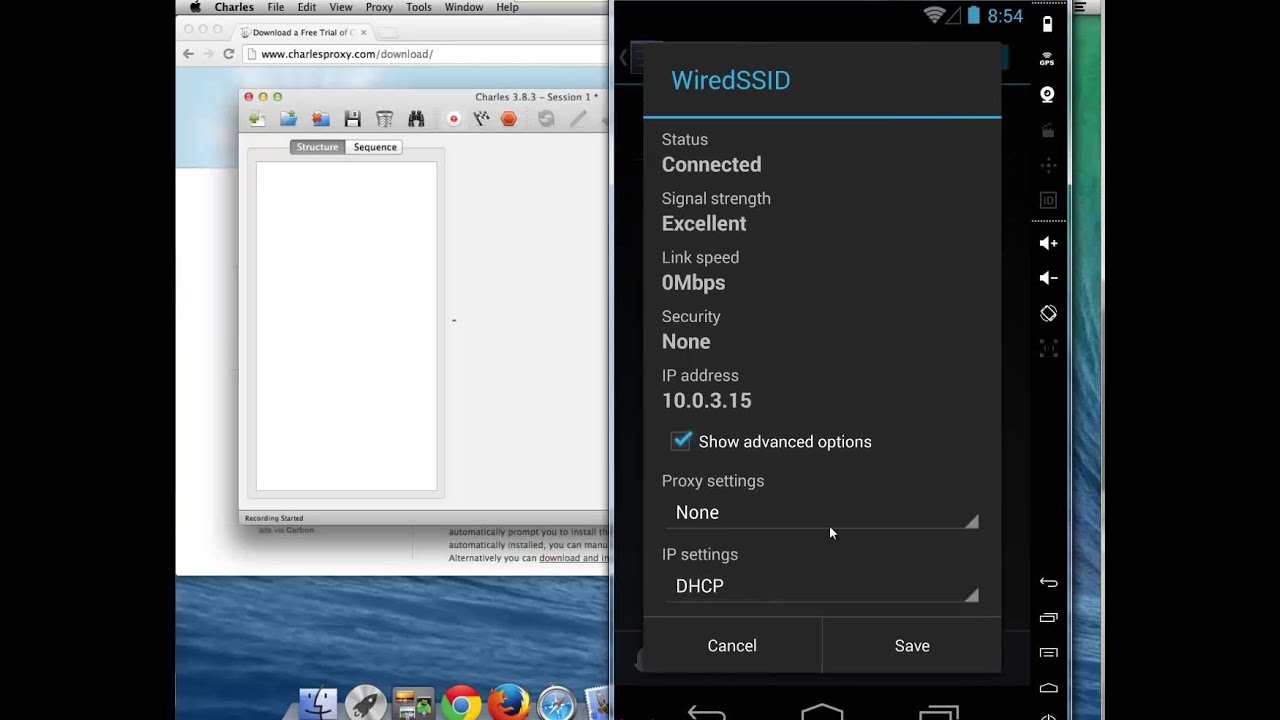1280x720 pixels.
Task: Open Safari from the Dock
Action: [556, 704]
